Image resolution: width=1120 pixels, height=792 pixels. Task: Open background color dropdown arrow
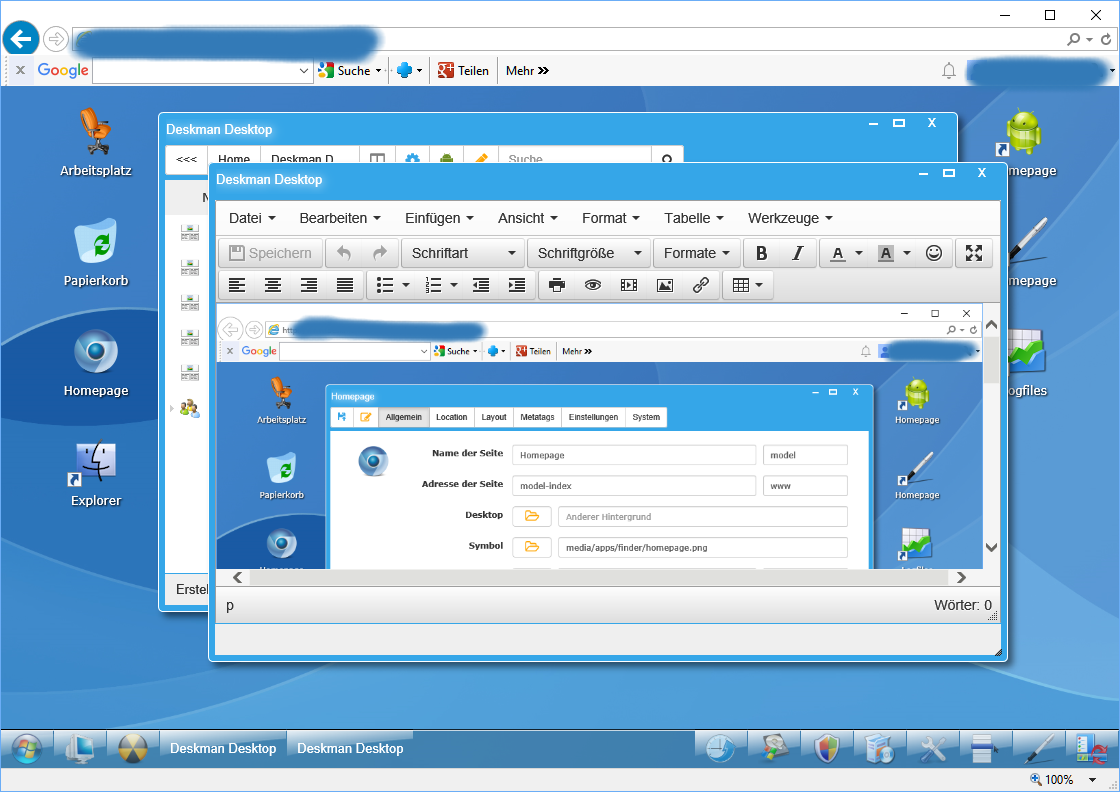(x=907, y=253)
